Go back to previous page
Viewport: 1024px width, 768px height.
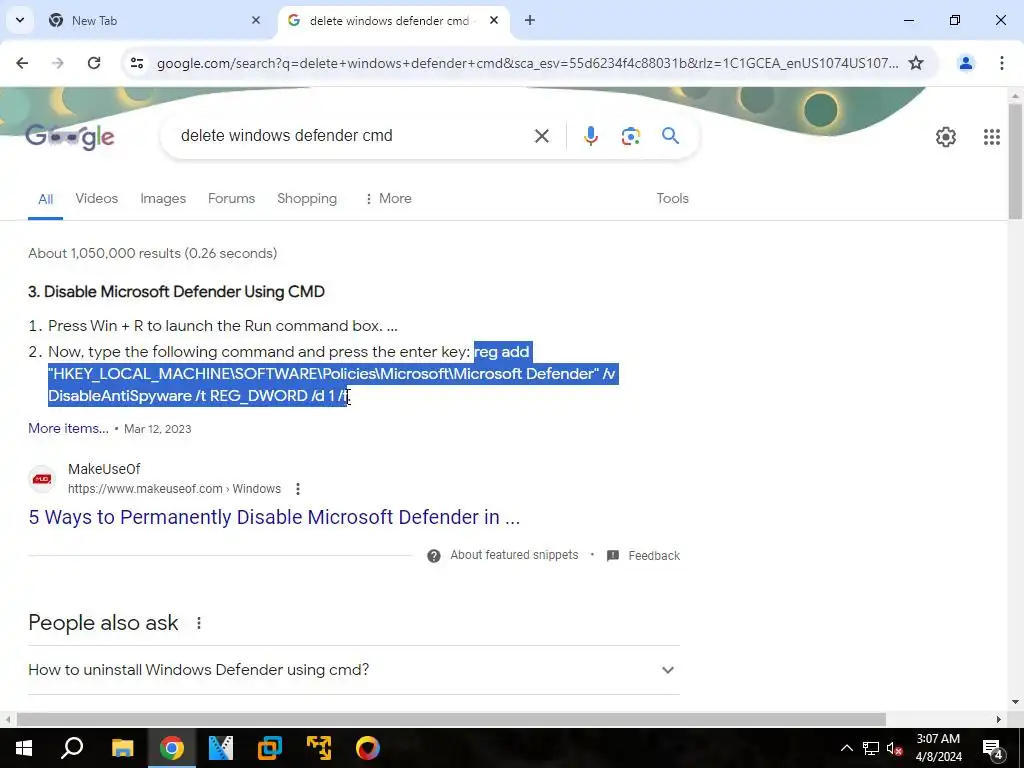[x=22, y=63]
